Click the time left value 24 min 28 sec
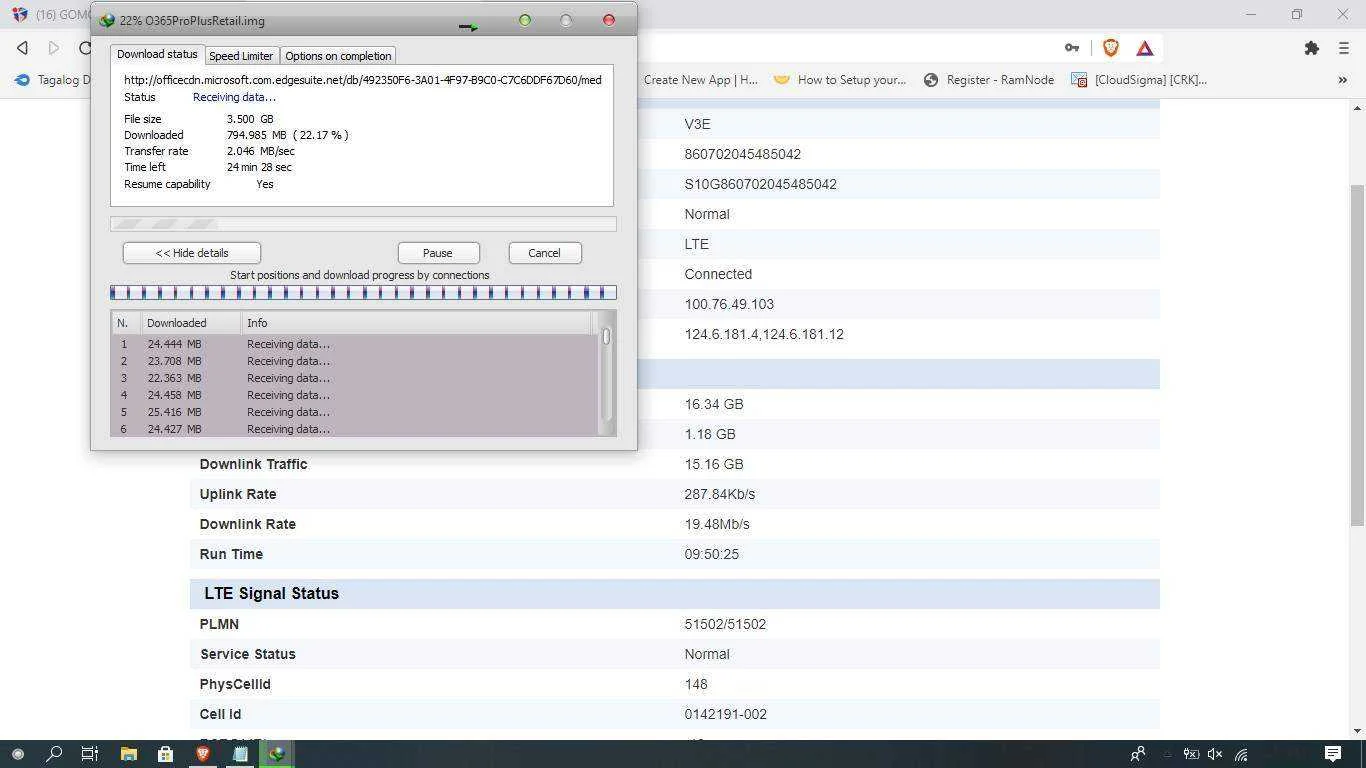 pos(259,167)
